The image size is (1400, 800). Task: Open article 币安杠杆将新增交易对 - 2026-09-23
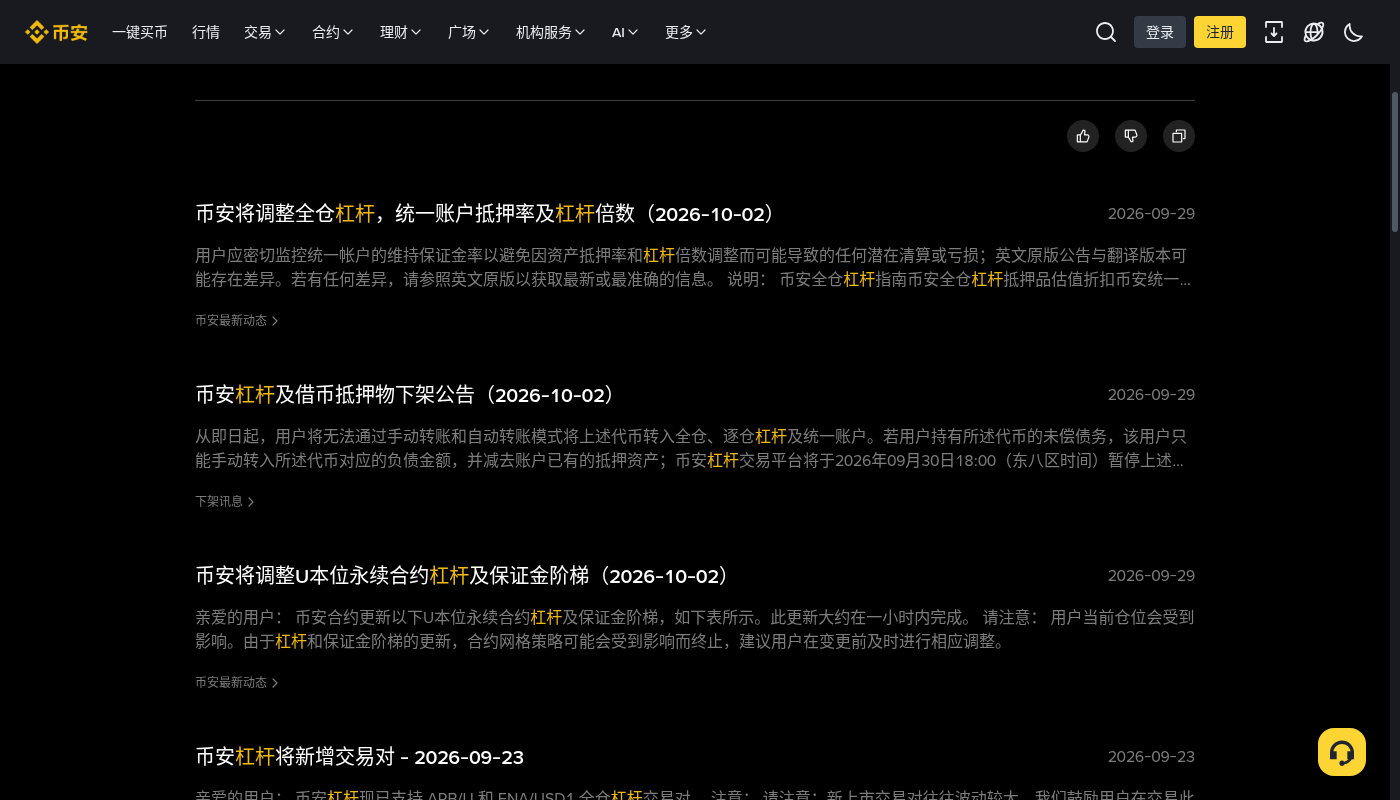tap(360, 757)
